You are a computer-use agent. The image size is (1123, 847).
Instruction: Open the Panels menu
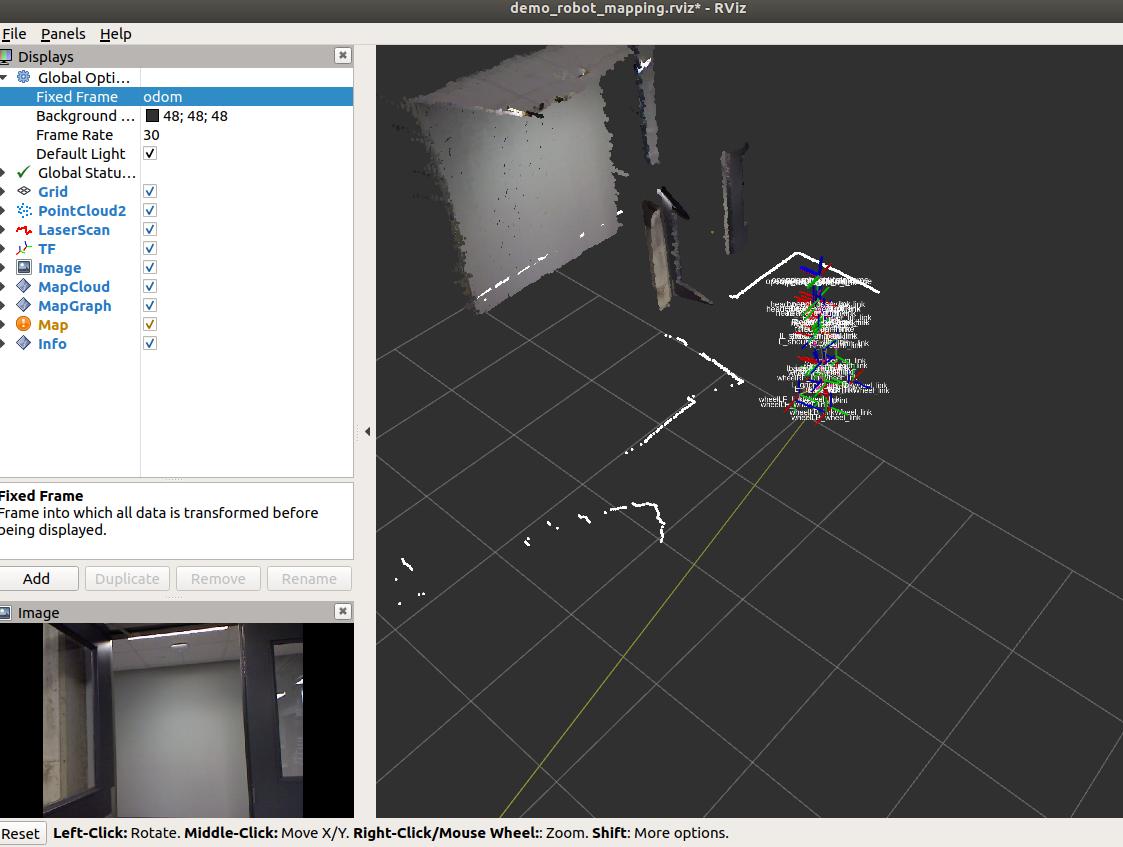(63, 34)
